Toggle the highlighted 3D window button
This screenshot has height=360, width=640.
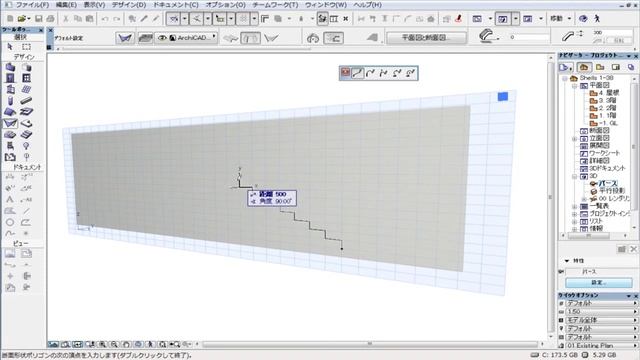pos(503,19)
